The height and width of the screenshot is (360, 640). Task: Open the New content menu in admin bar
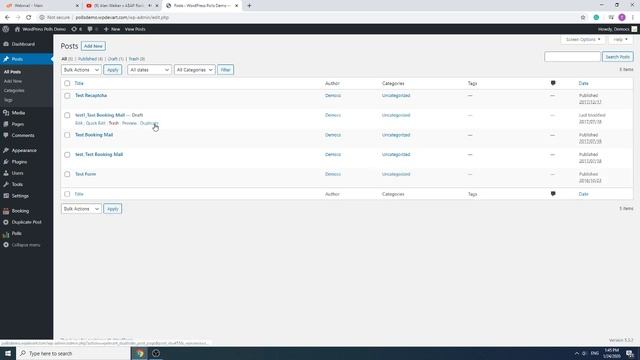coord(112,29)
